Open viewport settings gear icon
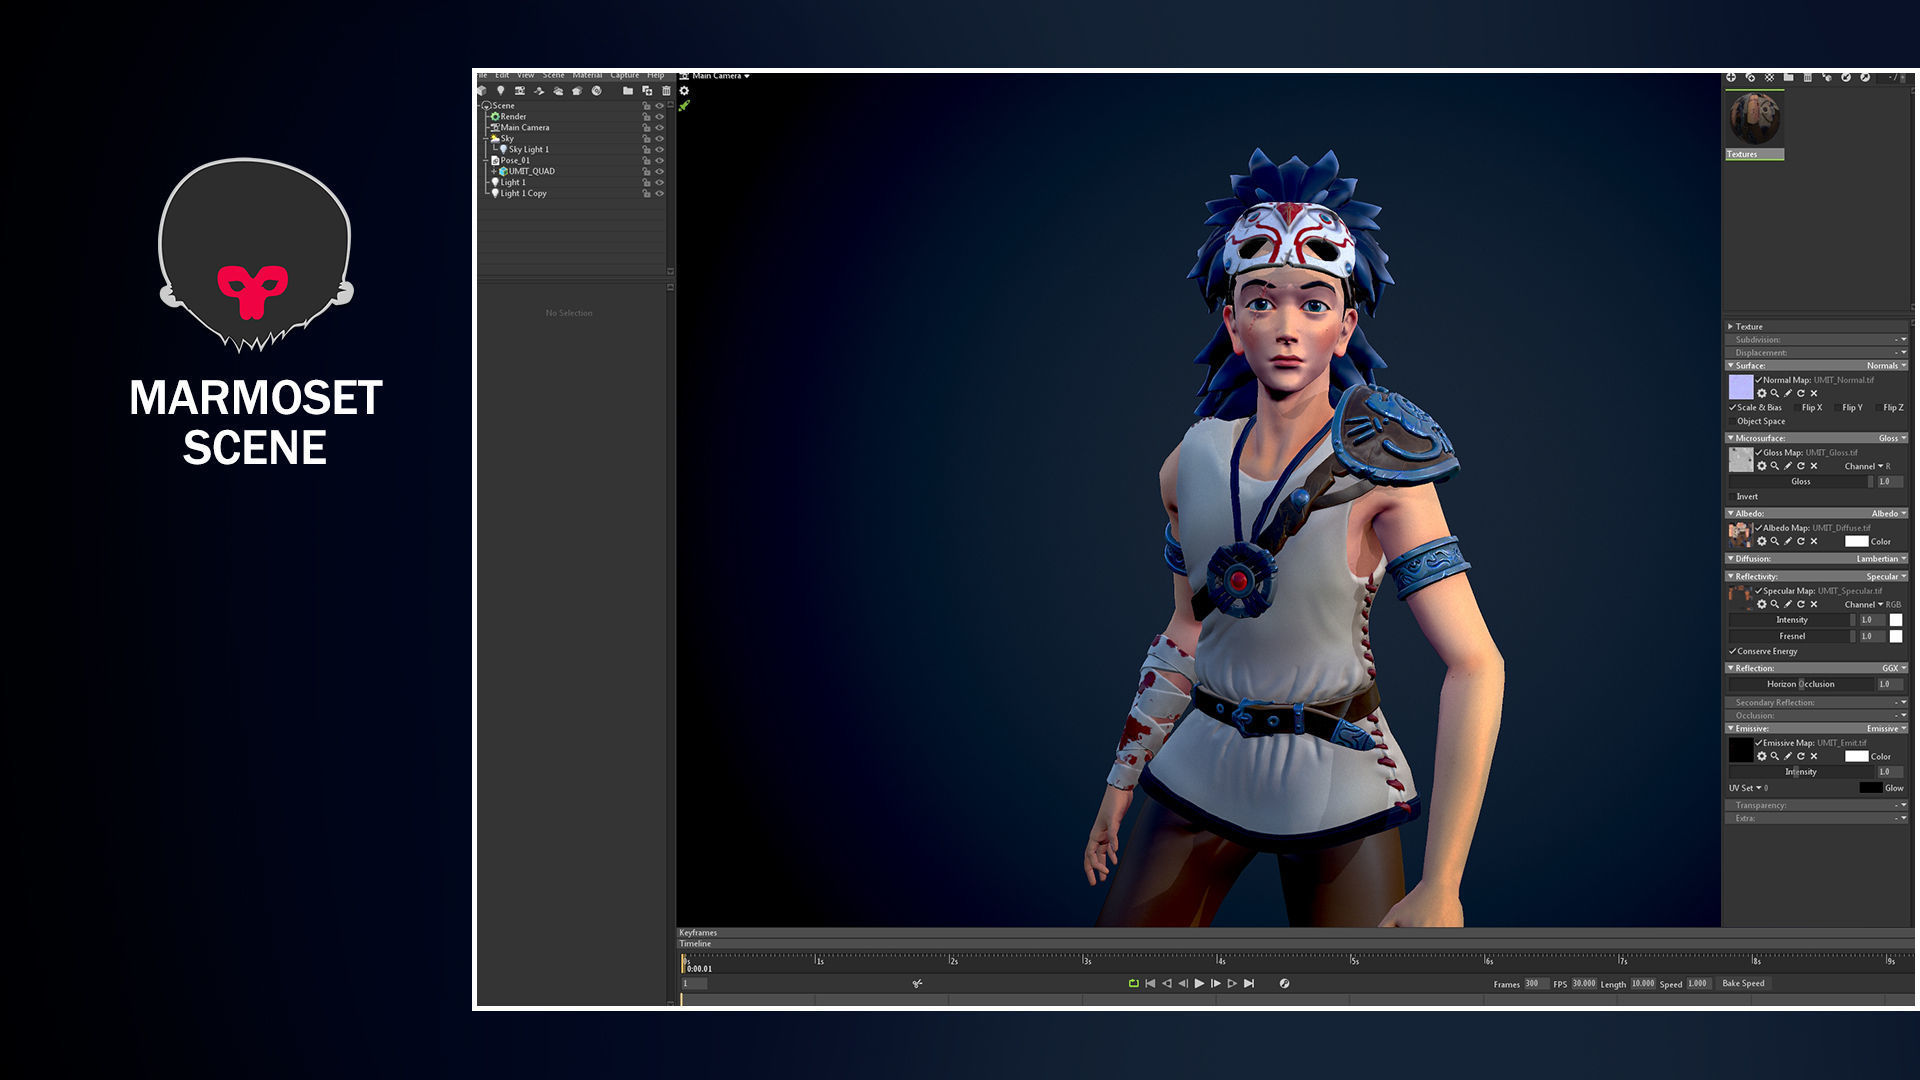Screen dimensions: 1920x1080 pyautogui.click(x=685, y=91)
